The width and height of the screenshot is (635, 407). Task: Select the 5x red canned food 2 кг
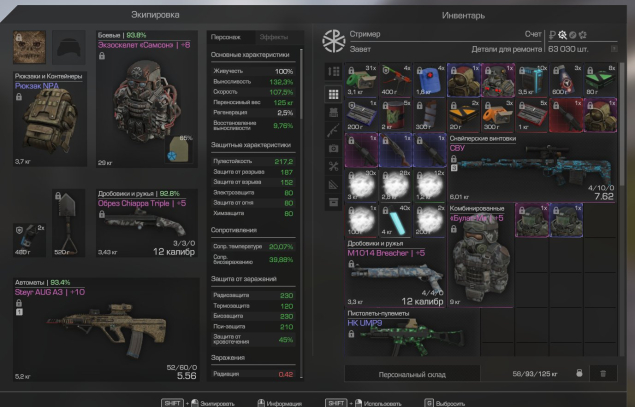(x=396, y=115)
